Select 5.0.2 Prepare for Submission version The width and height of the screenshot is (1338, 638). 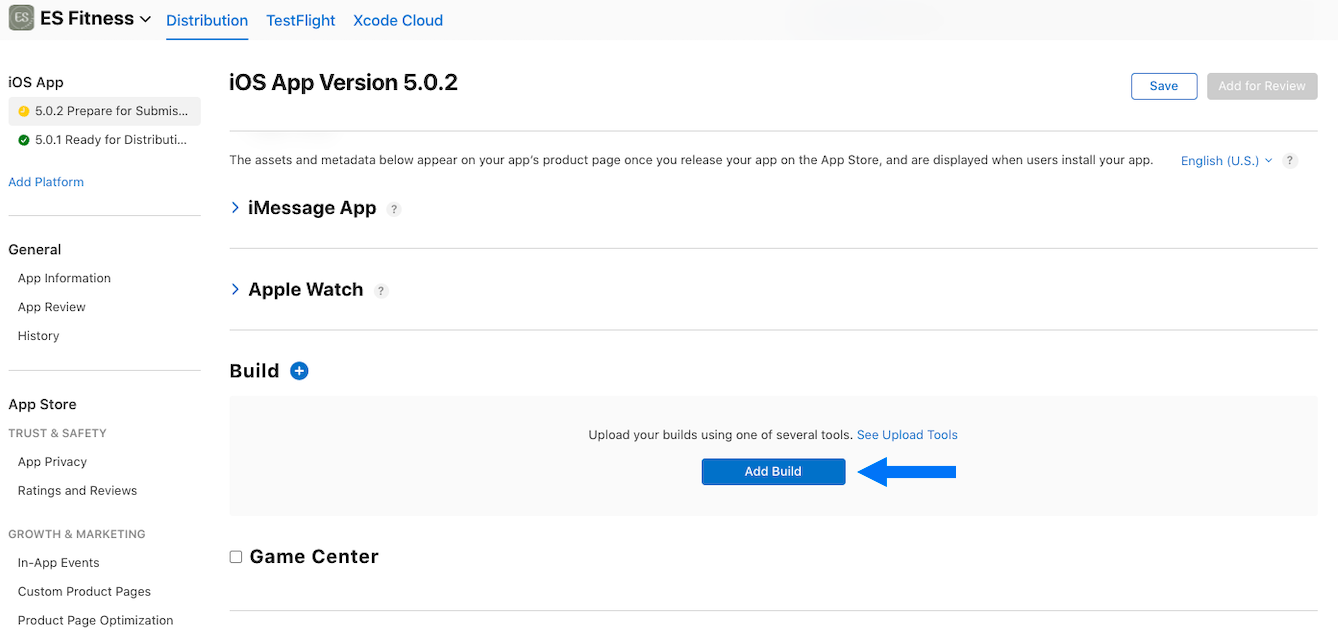pos(104,111)
